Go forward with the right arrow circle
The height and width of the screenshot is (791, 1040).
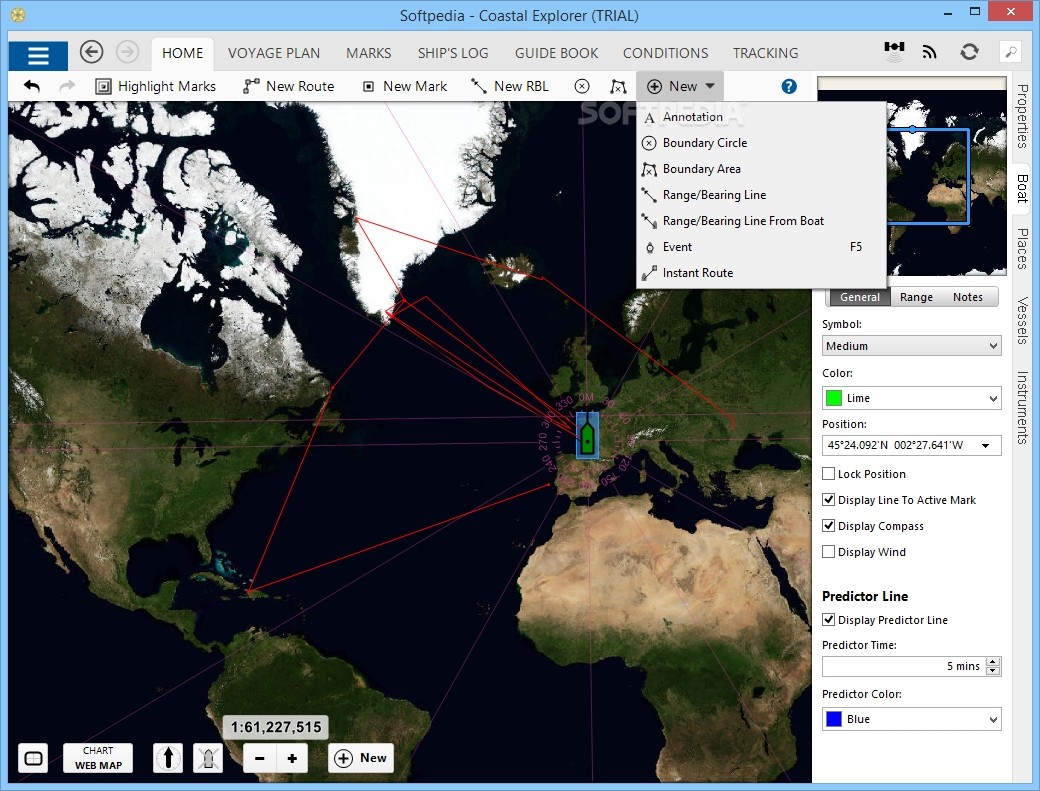[x=128, y=52]
